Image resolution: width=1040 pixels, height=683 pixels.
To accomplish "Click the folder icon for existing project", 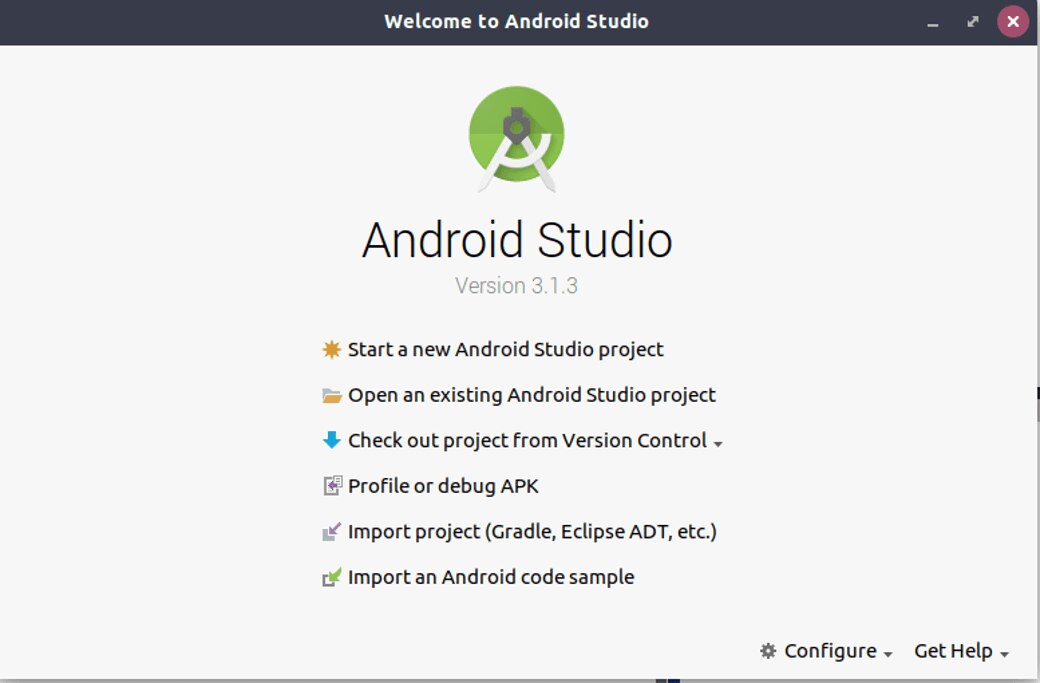I will (332, 396).
